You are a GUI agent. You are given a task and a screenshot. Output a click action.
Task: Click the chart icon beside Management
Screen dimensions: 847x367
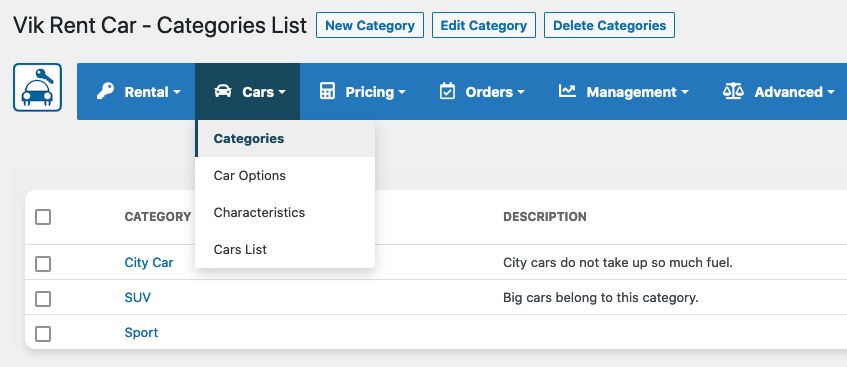pos(567,91)
